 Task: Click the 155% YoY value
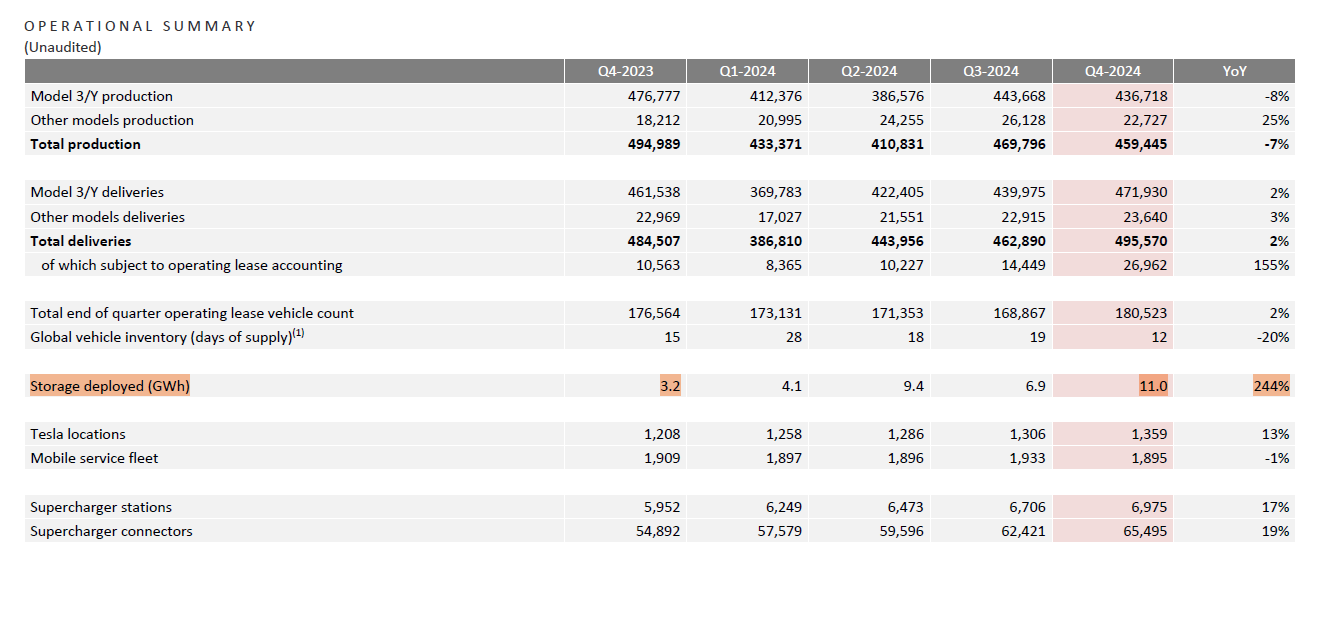tap(1273, 265)
